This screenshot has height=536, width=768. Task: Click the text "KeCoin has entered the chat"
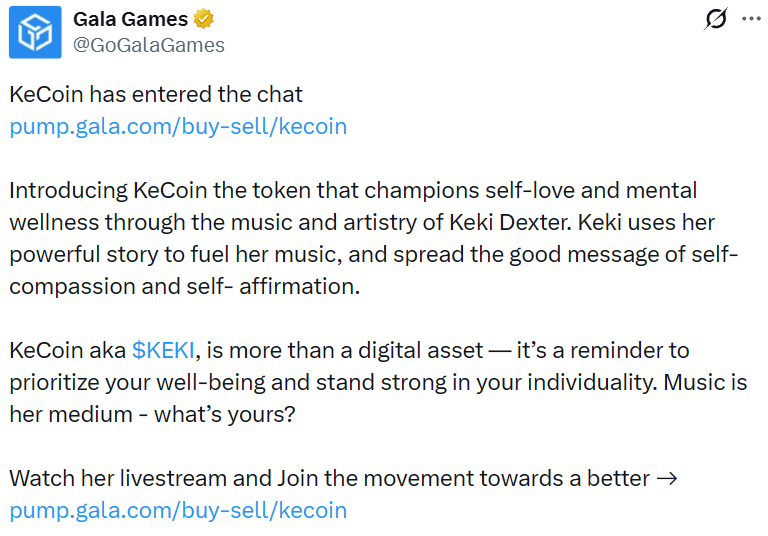click(x=156, y=95)
